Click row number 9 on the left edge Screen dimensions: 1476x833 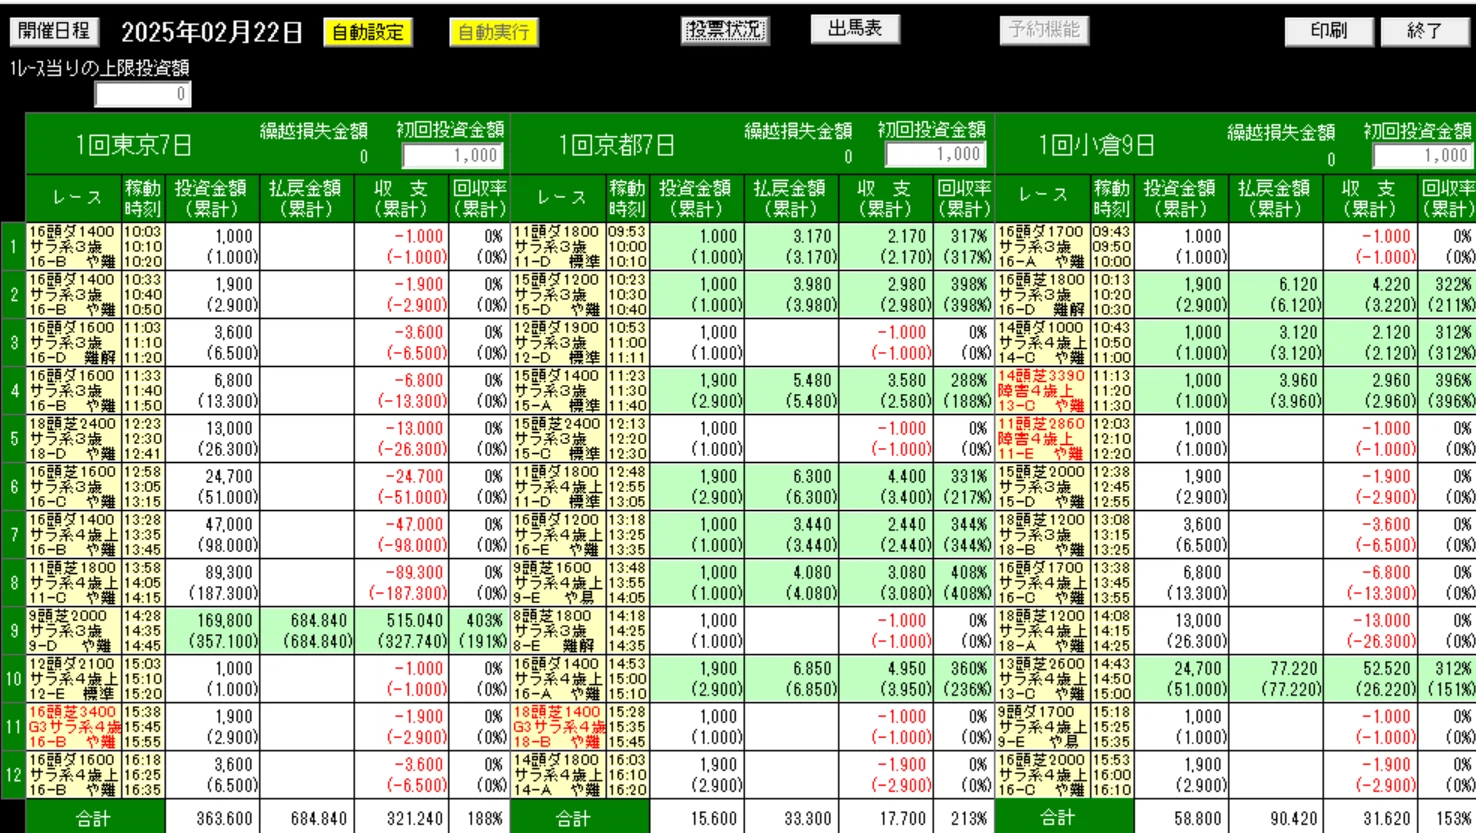tap(13, 631)
